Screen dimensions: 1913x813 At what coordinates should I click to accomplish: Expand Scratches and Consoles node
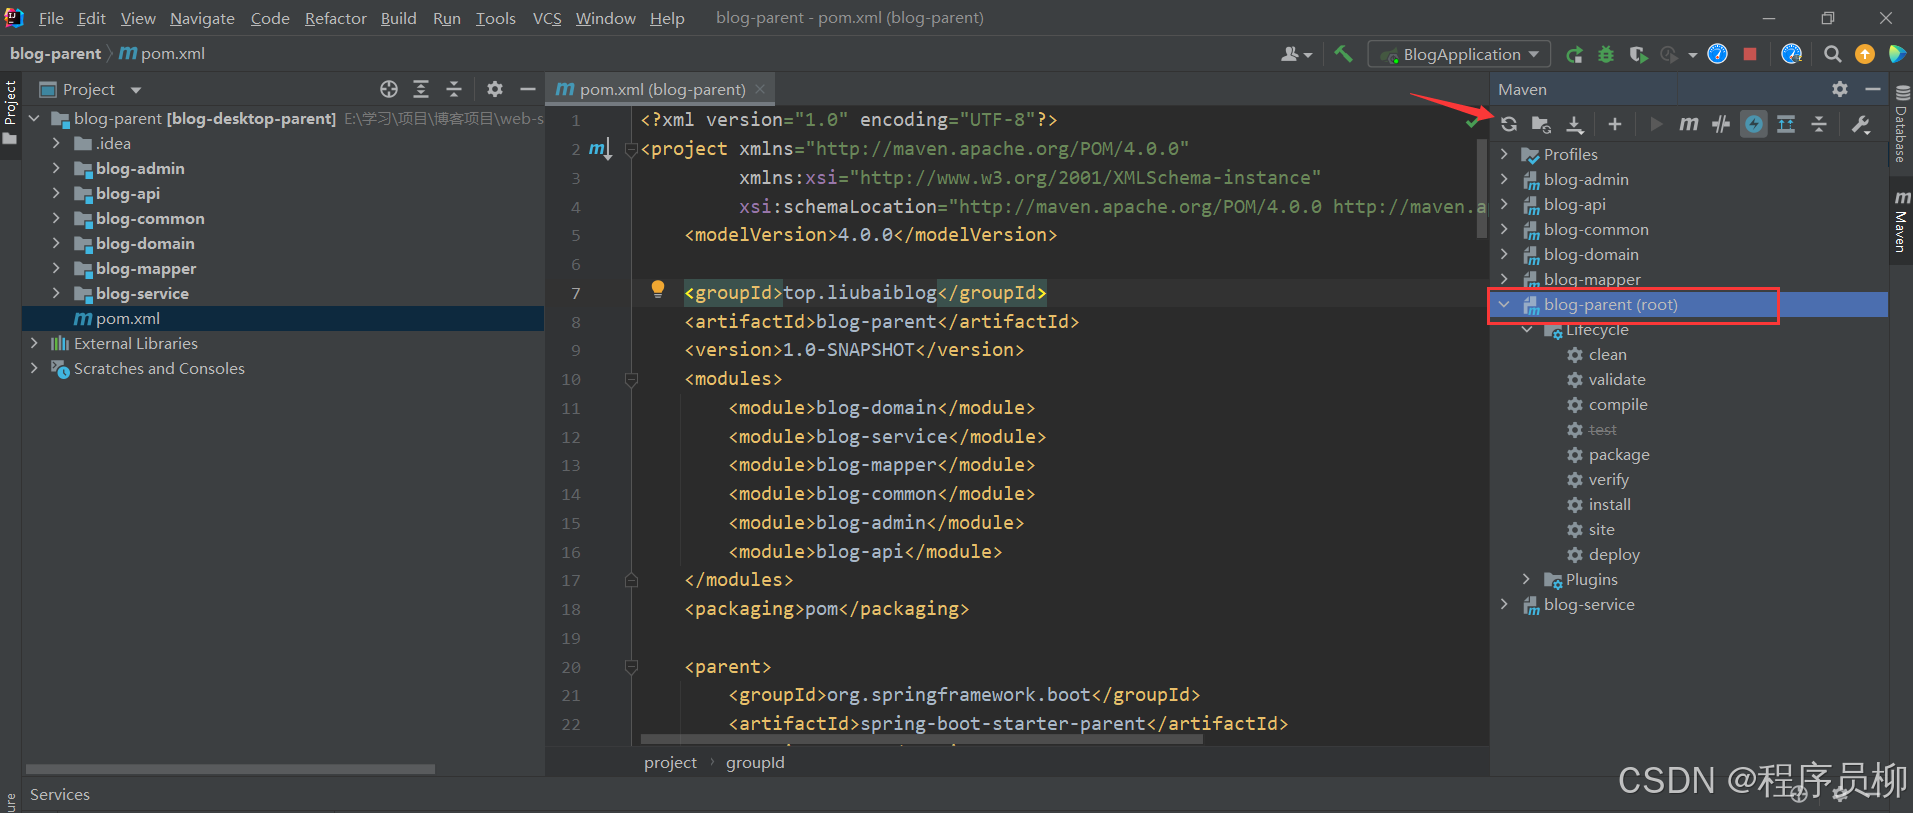point(34,368)
